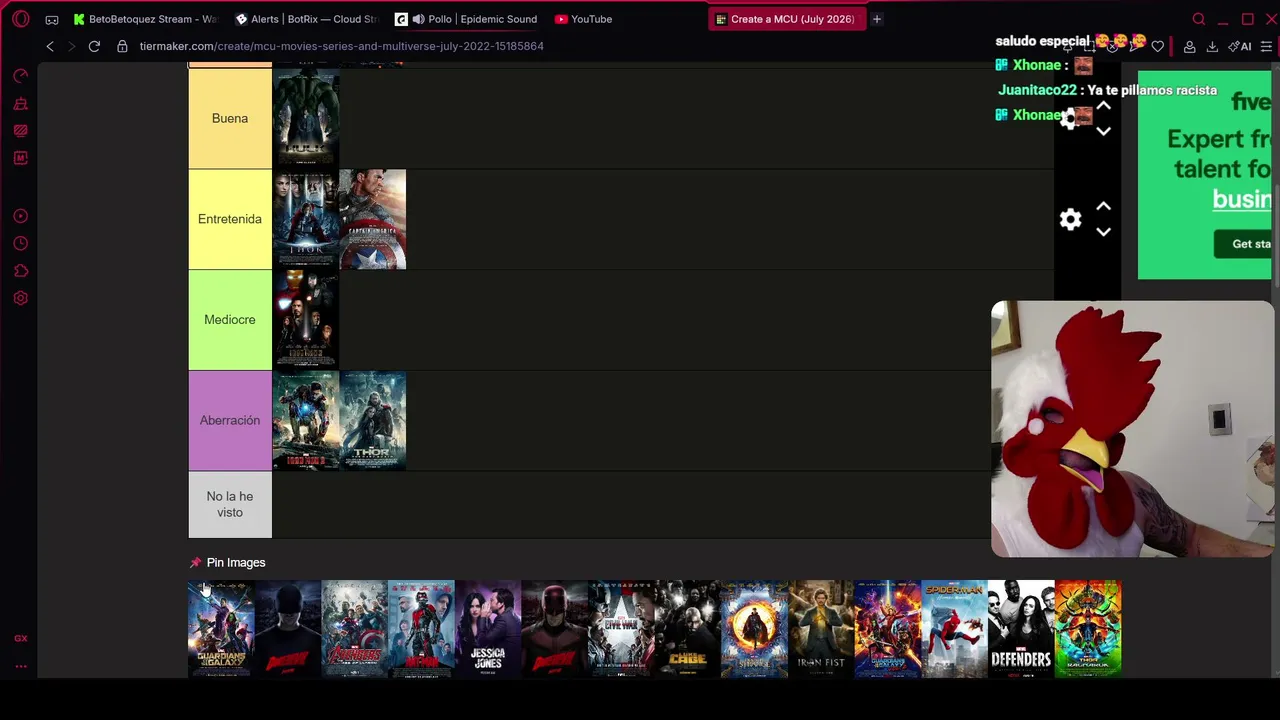This screenshot has height=720, width=1280.
Task: Open the browser profile icon
Action: (x=1190, y=46)
